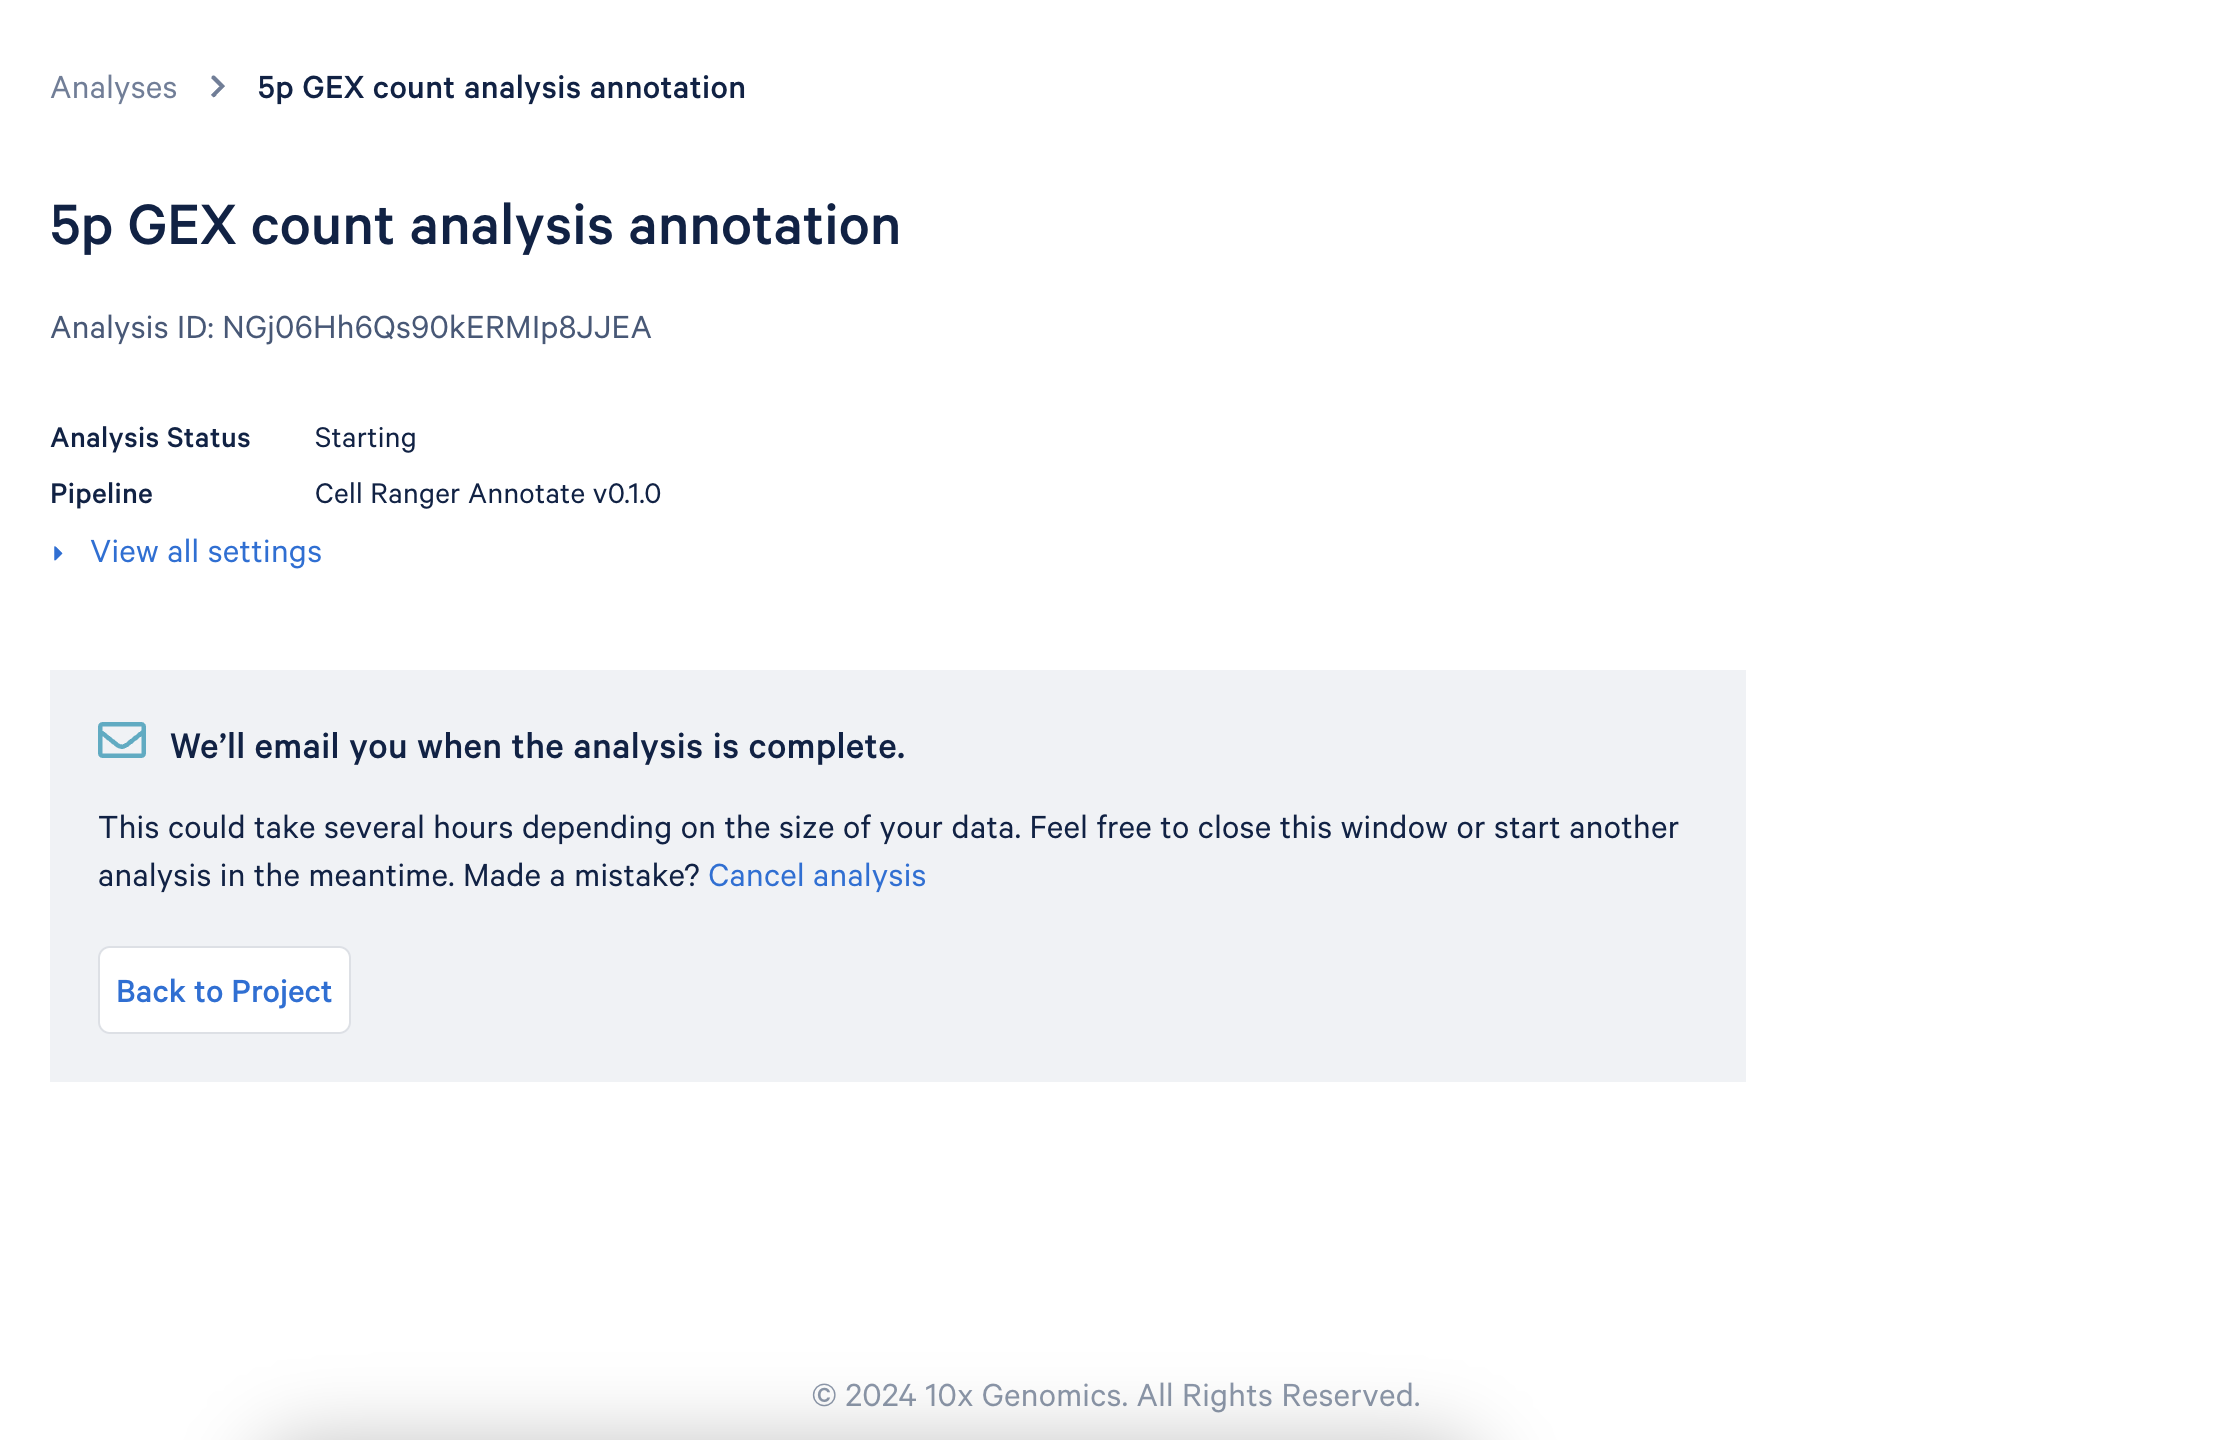This screenshot has width=2238, height=1440.
Task: Click the current breadcrumb page title
Action: (501, 88)
